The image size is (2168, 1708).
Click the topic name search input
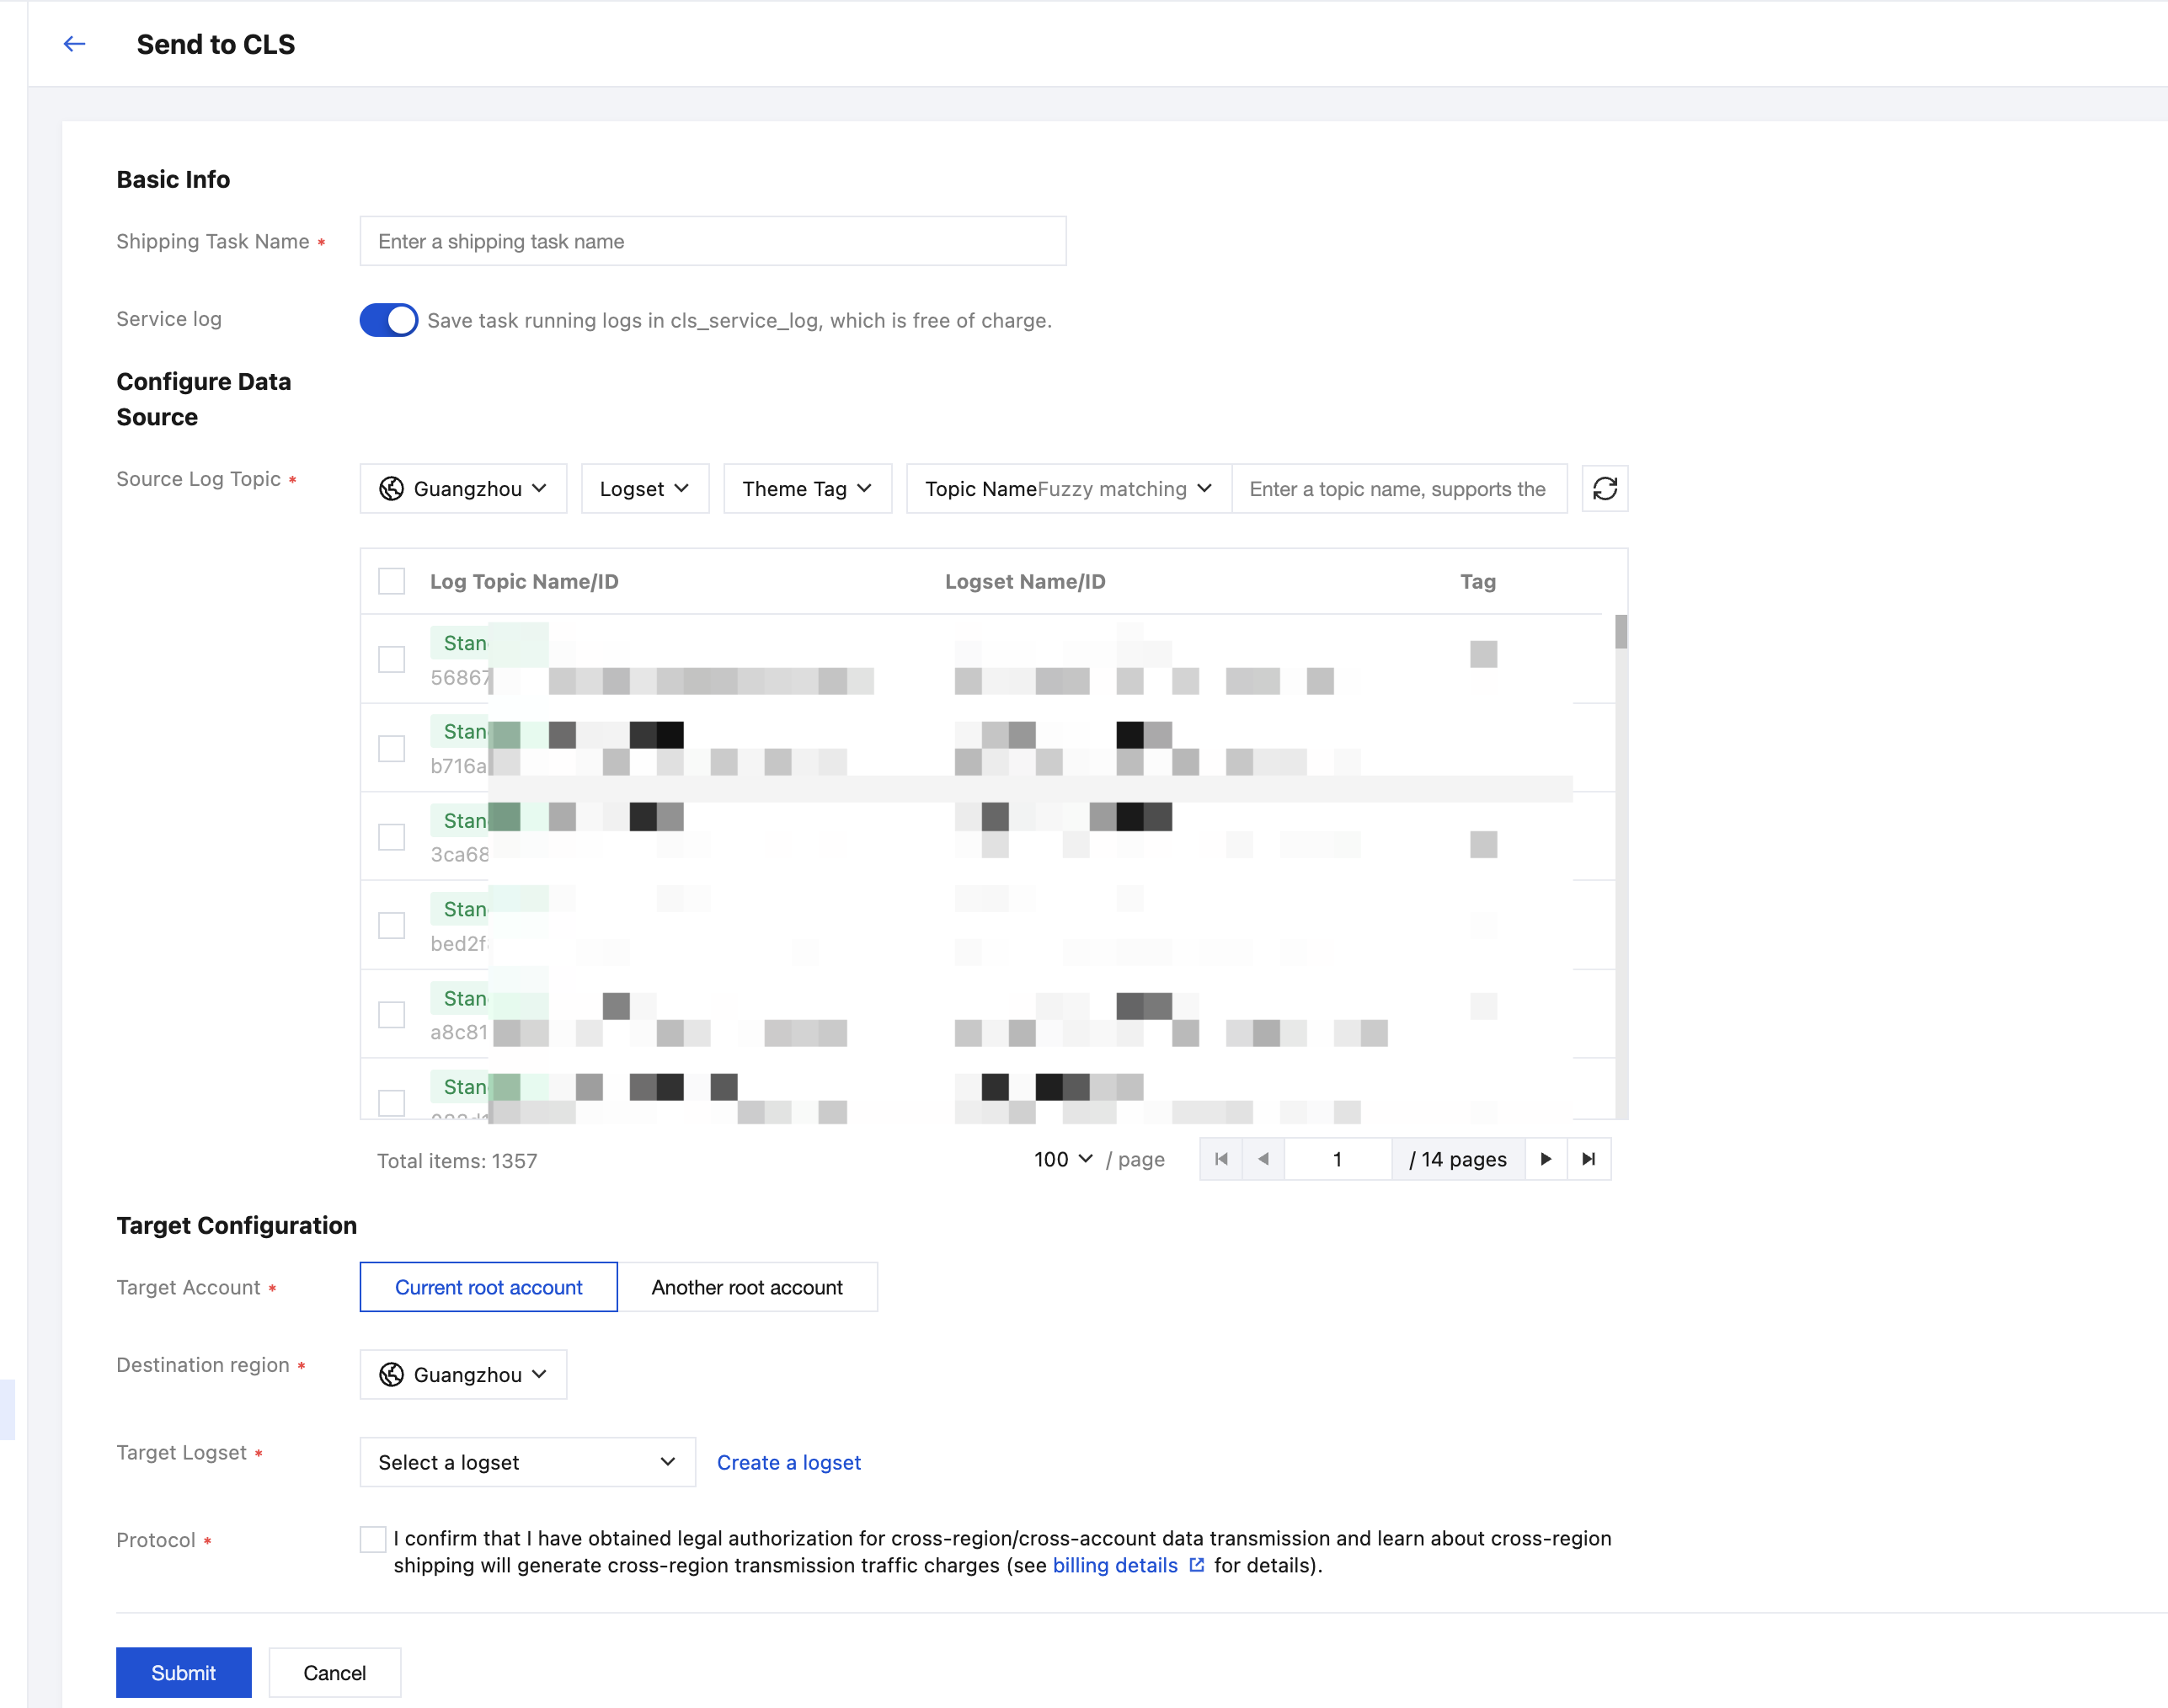click(x=1399, y=489)
